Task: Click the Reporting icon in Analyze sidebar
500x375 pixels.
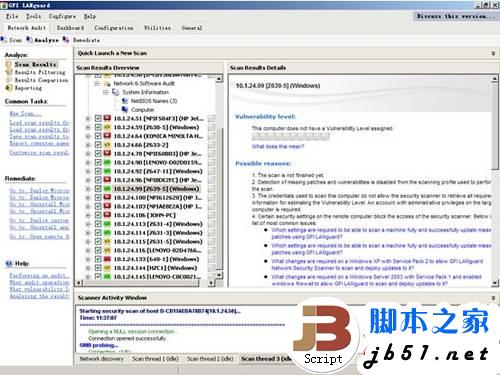Action: [x=9, y=88]
